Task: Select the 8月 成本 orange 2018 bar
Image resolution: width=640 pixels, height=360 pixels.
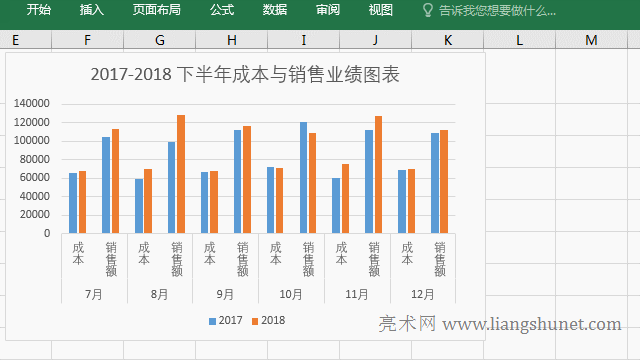Action: coord(148,201)
